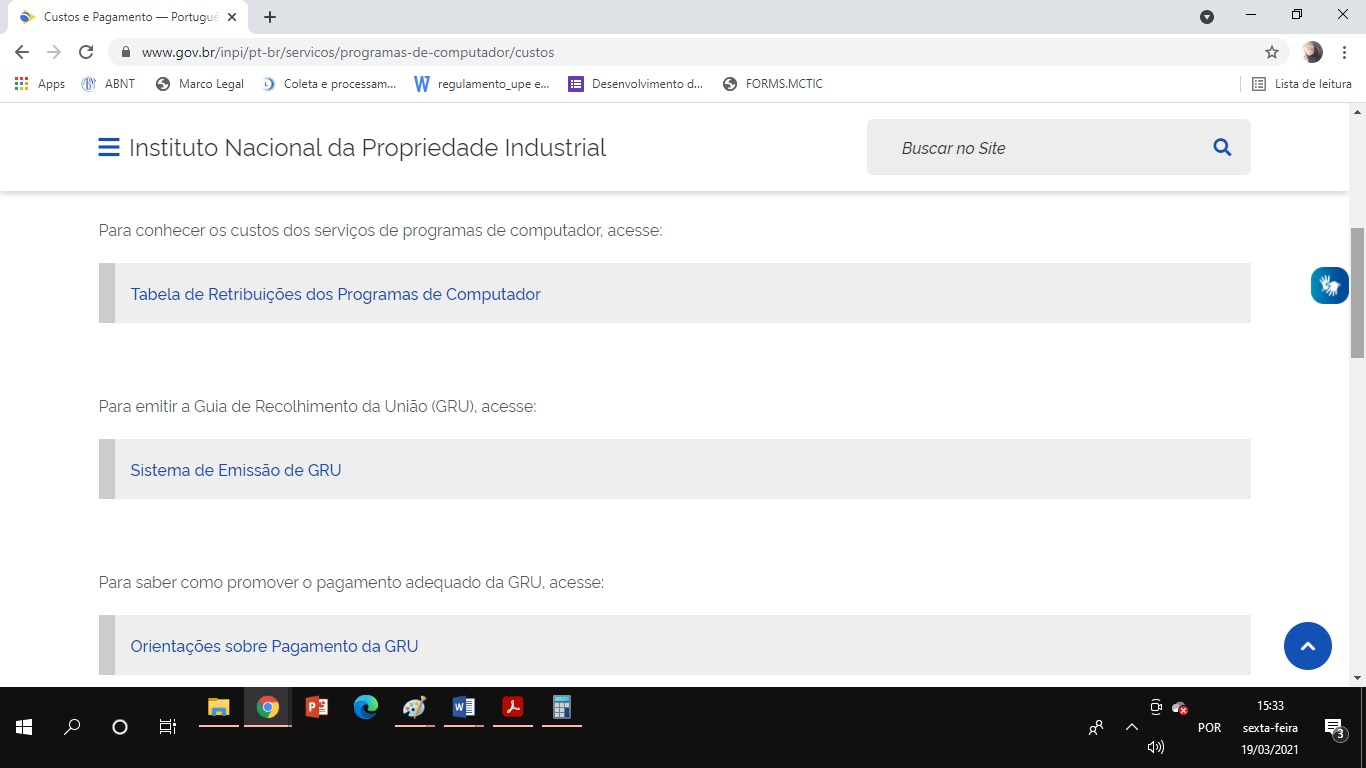The image size is (1366, 768).
Task: Click the scrollbar down arrow
Action: tap(1357, 678)
